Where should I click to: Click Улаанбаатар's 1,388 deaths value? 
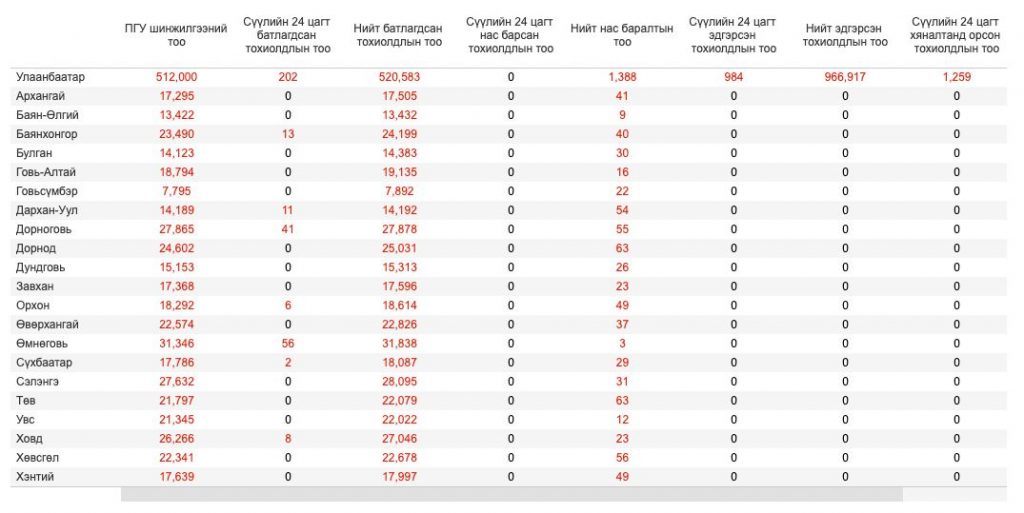[x=622, y=77]
